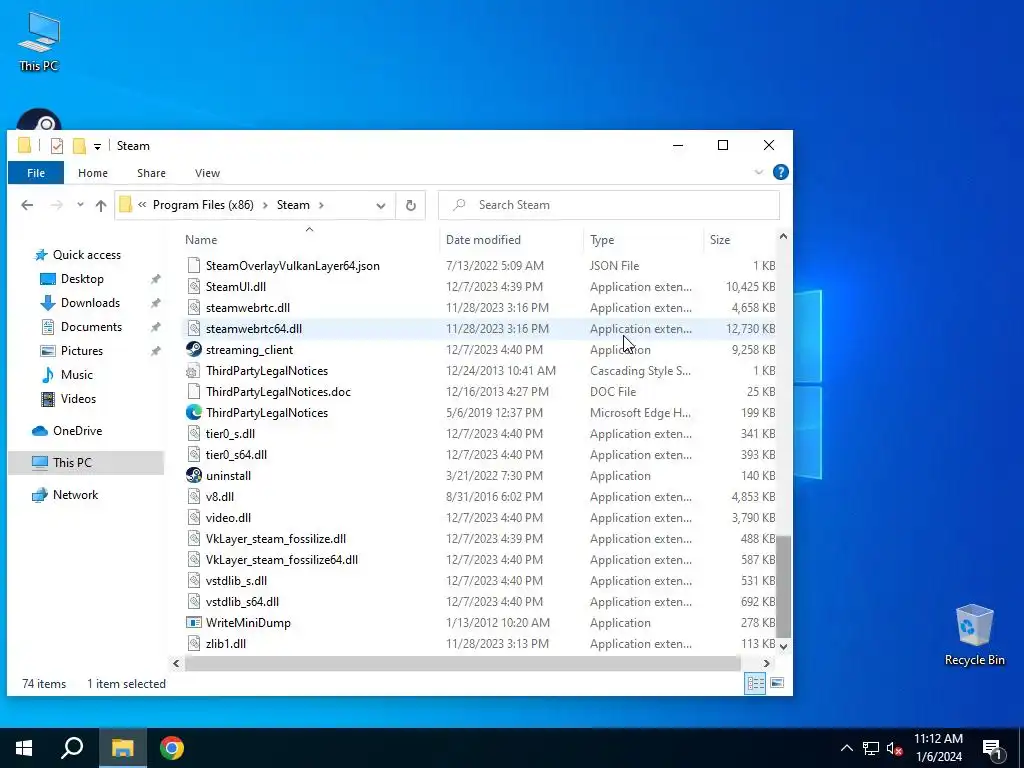Open the address bar history dropdown
Screen dimensions: 1024x768
[x=381, y=206]
